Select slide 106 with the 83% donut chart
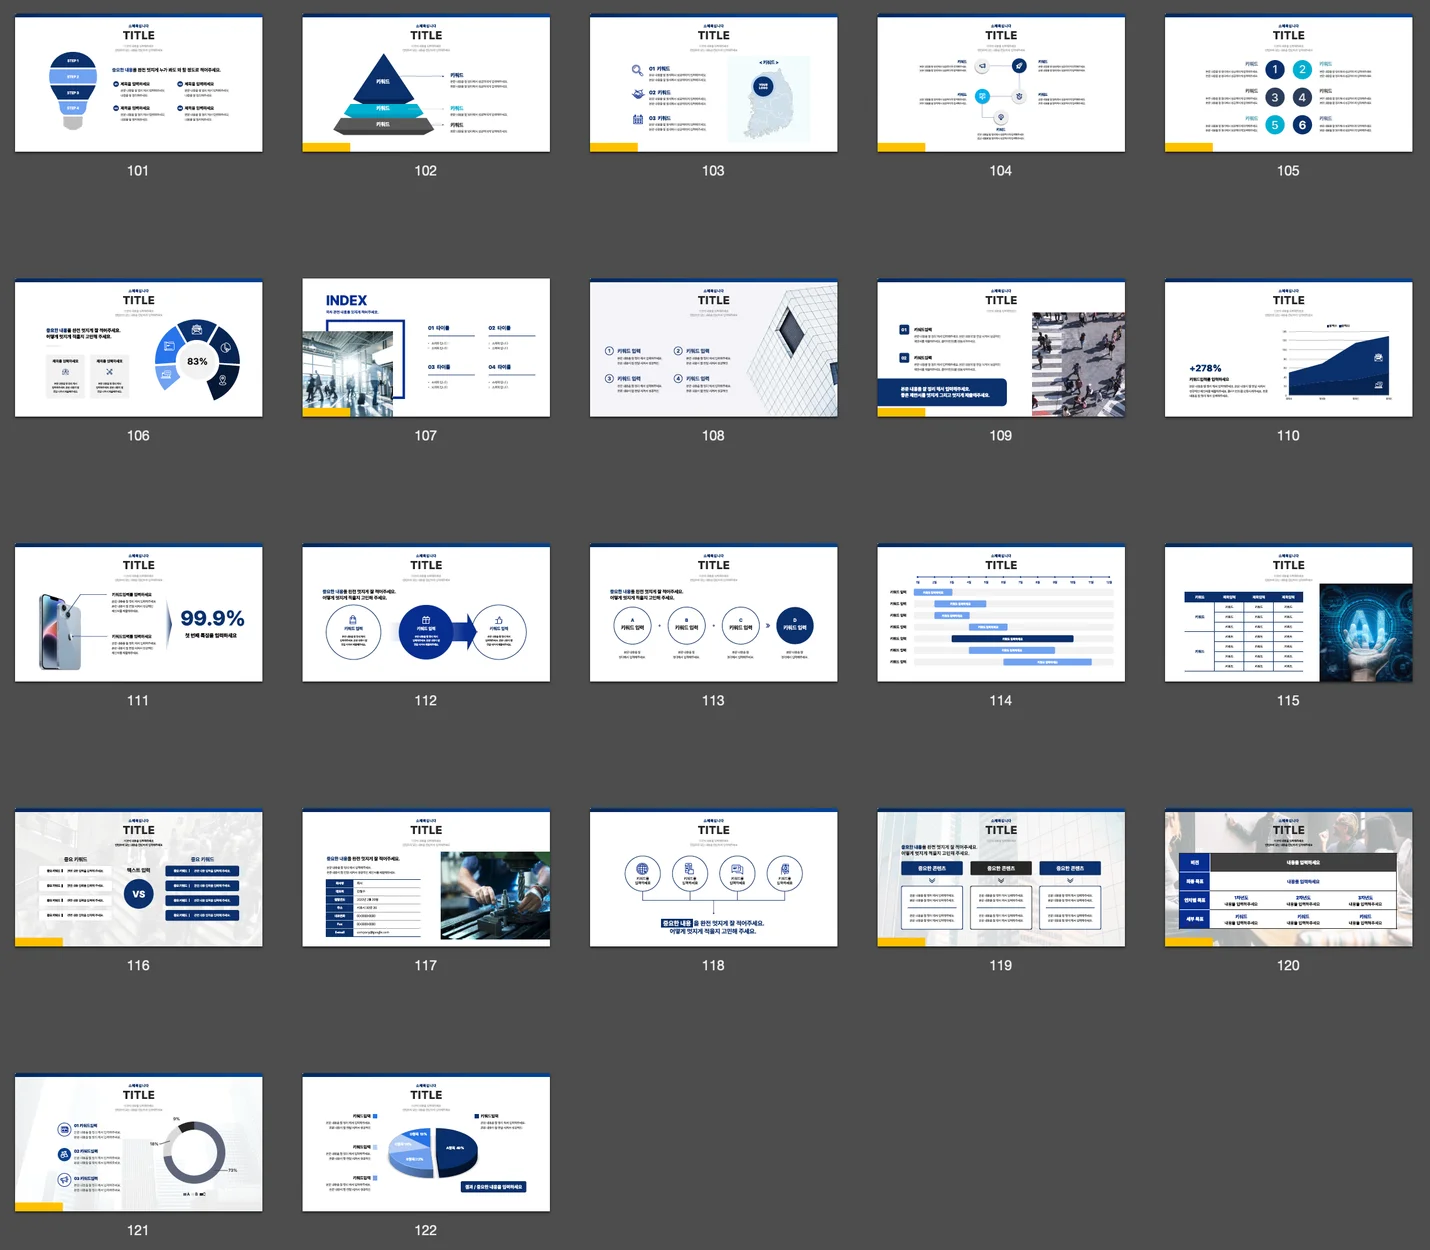 tap(139, 349)
